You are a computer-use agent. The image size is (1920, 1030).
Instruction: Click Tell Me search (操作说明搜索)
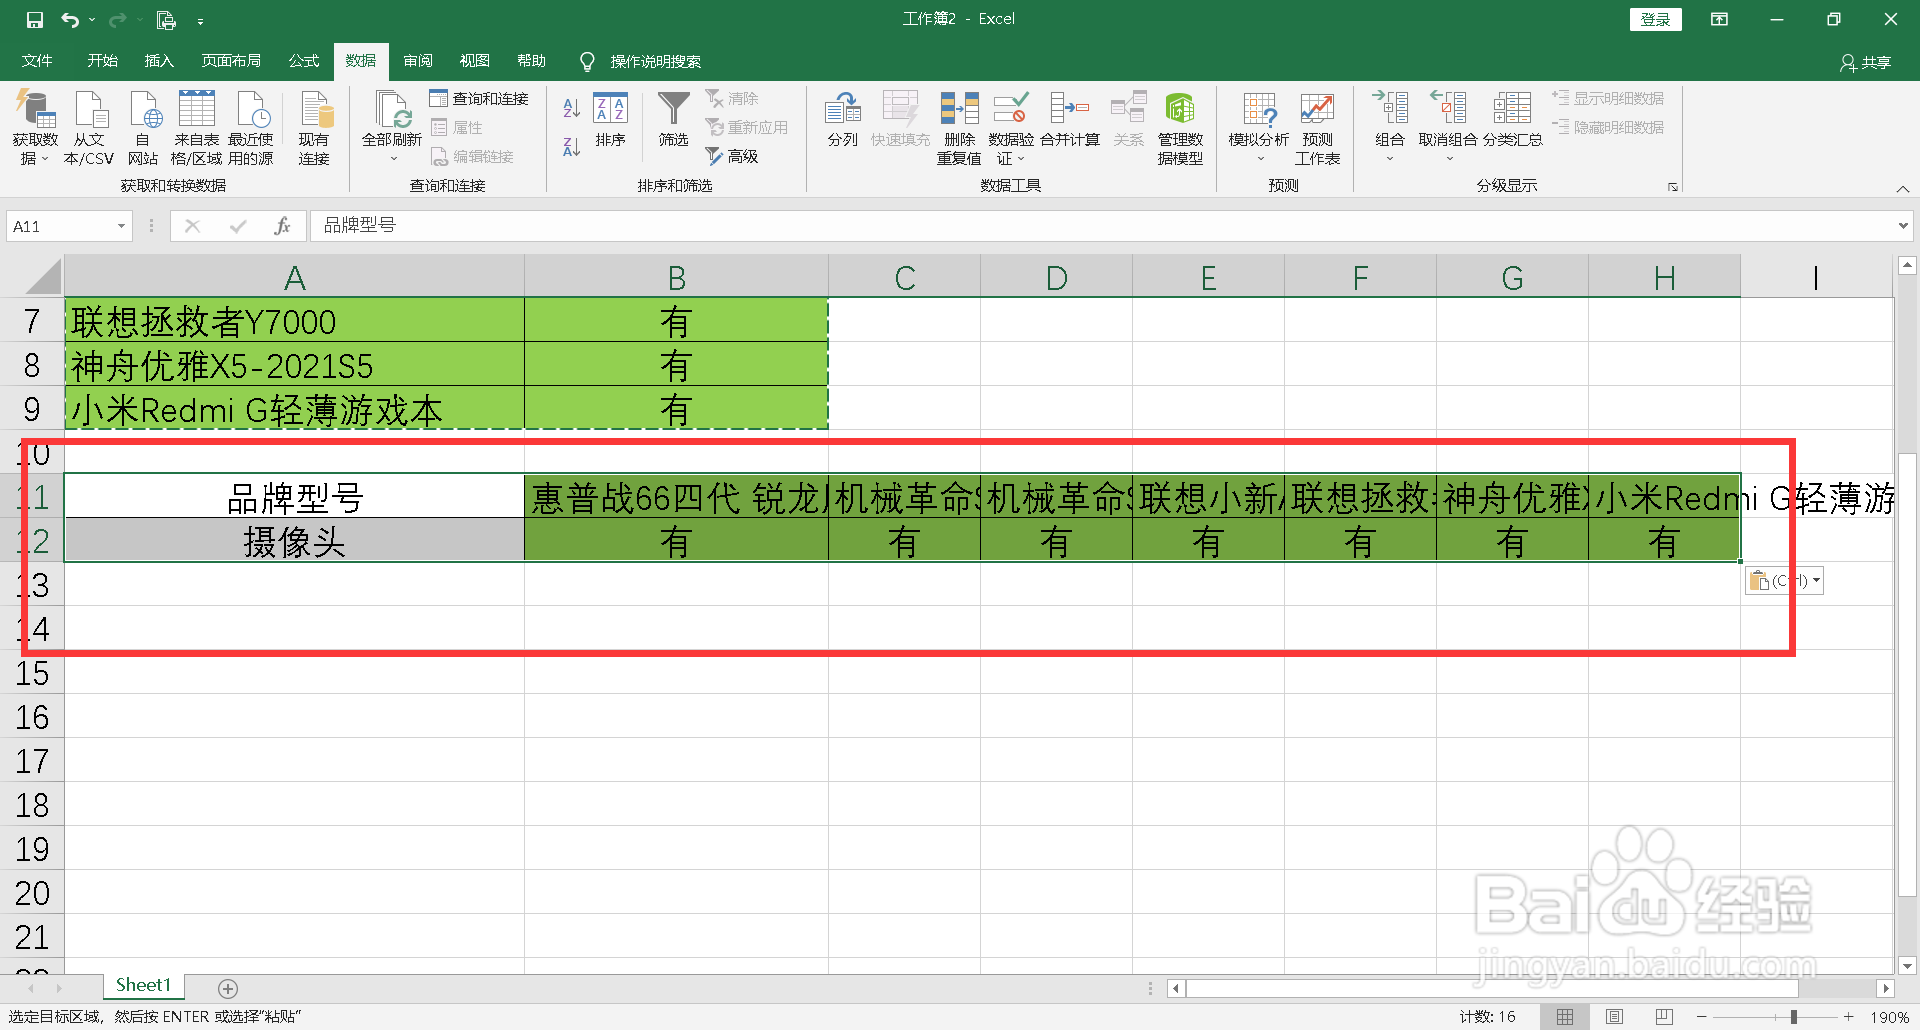(641, 61)
